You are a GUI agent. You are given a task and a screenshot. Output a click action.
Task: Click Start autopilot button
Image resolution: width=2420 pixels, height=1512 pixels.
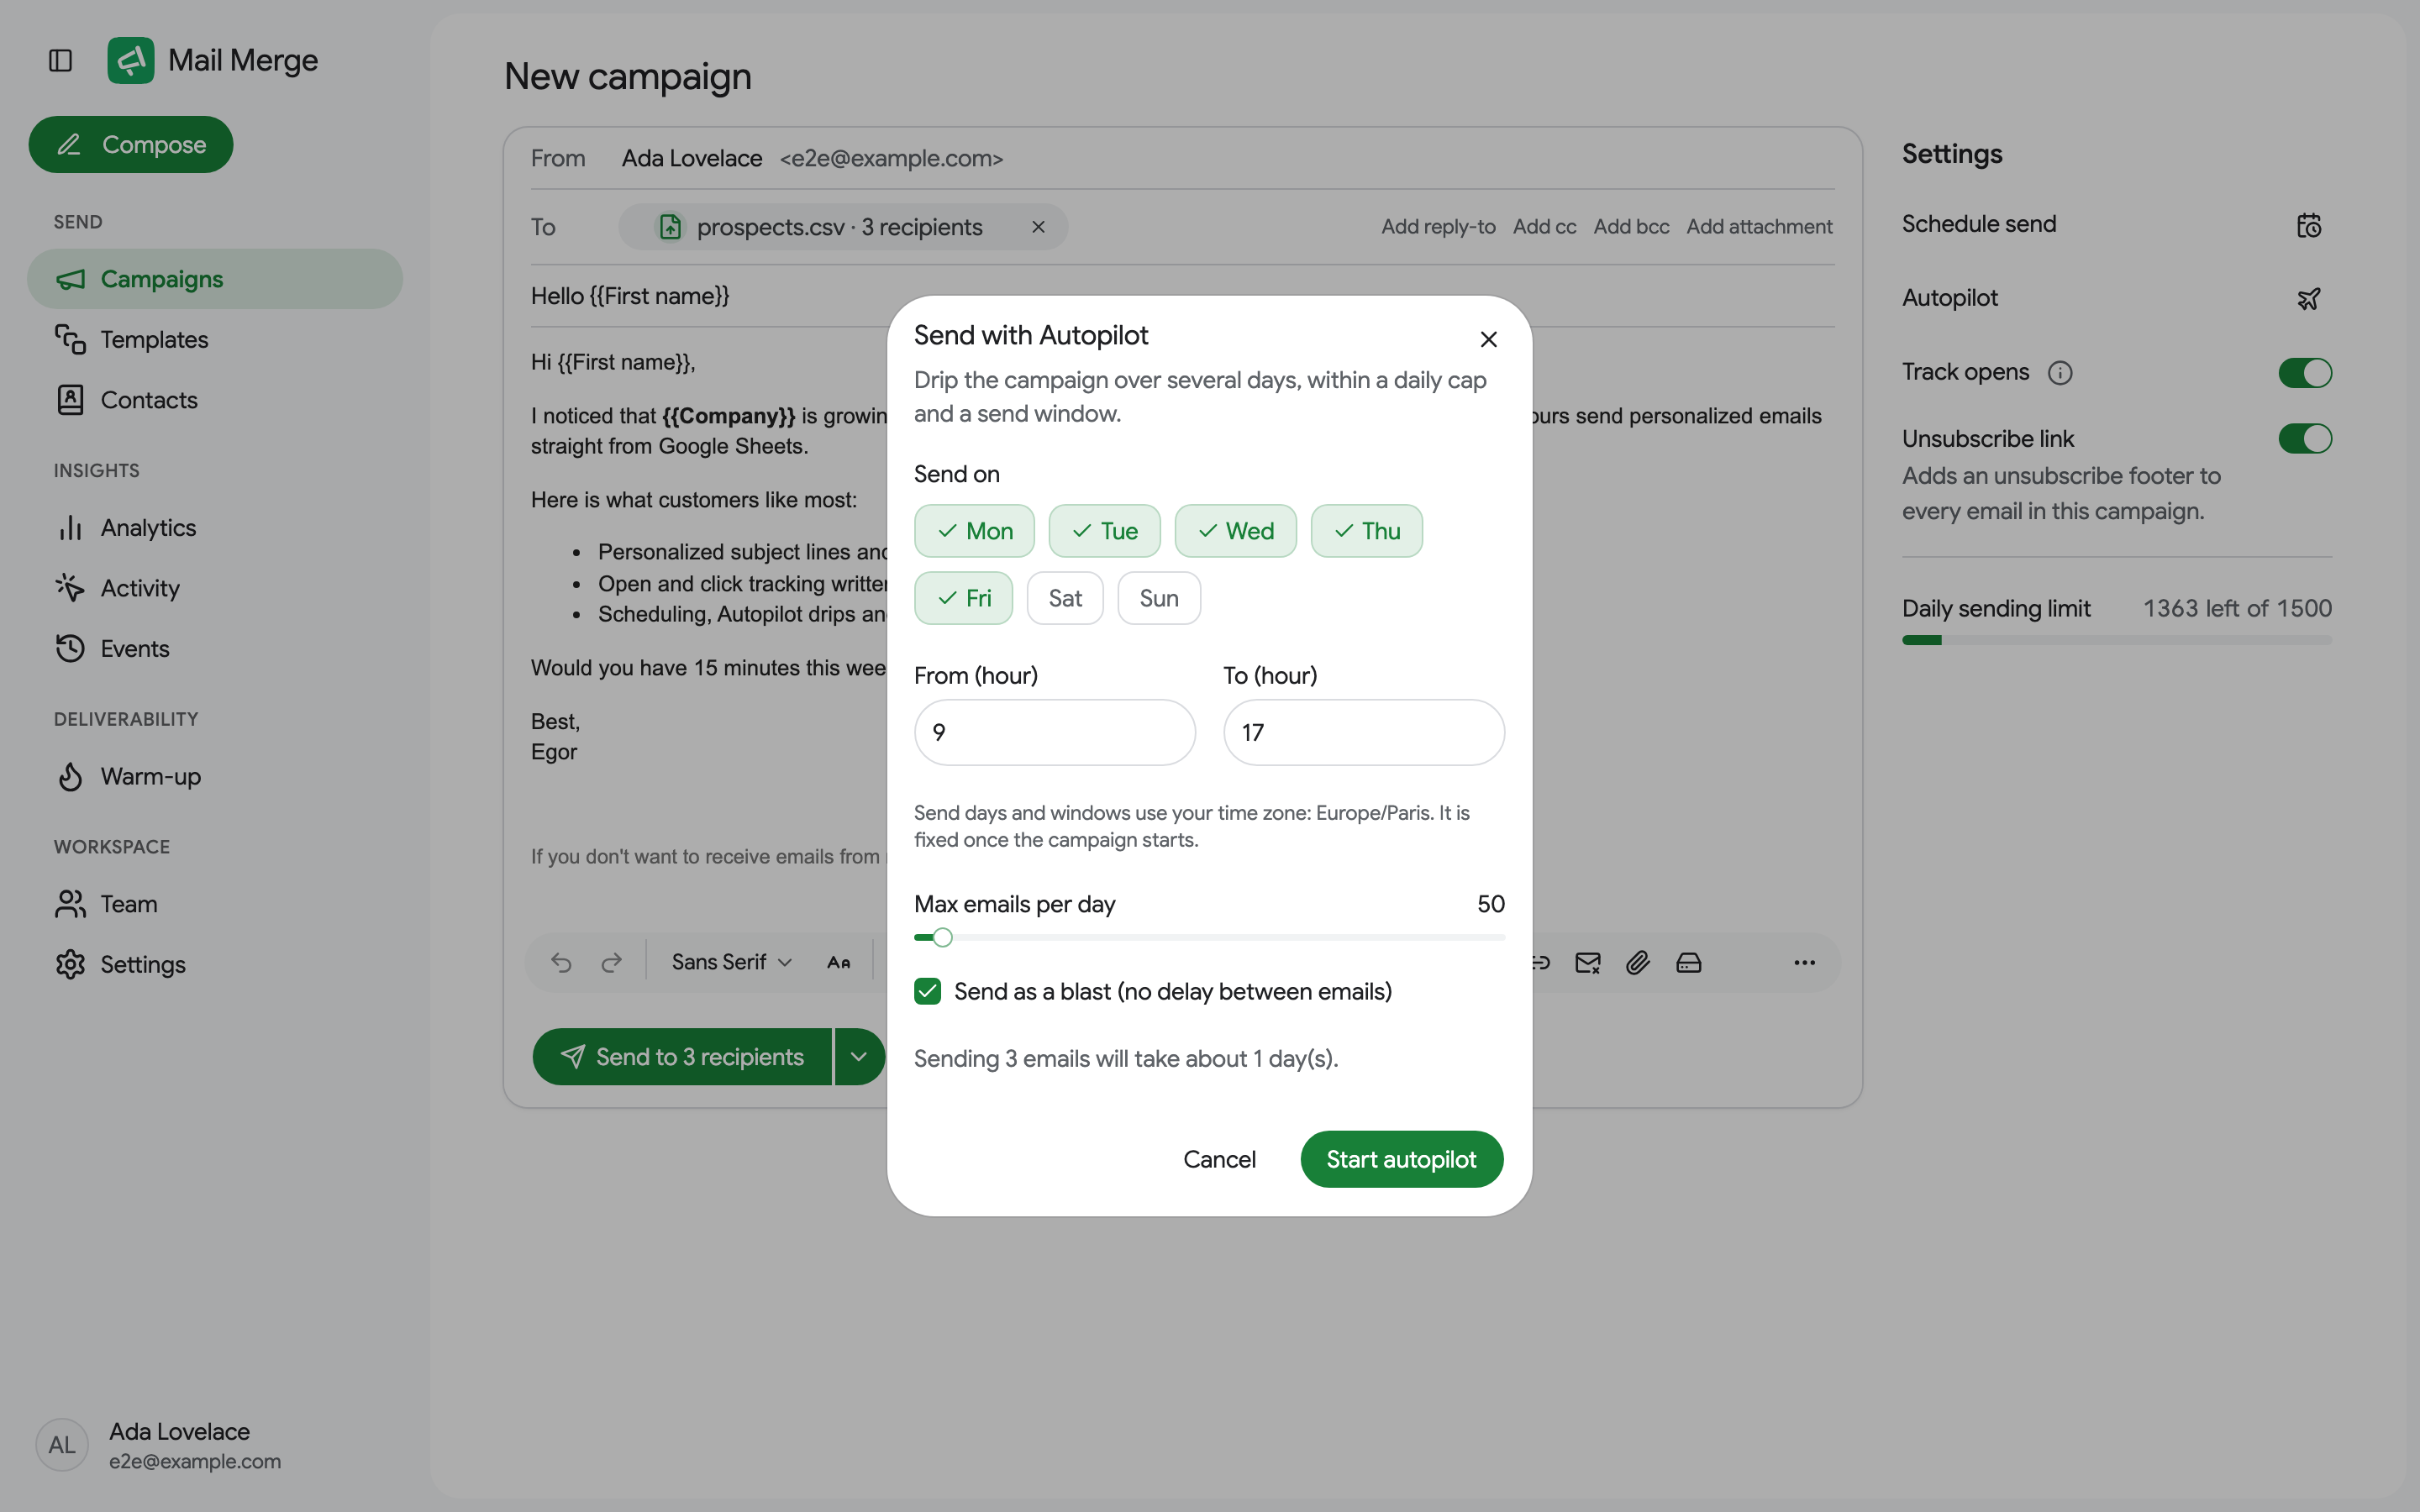point(1401,1159)
